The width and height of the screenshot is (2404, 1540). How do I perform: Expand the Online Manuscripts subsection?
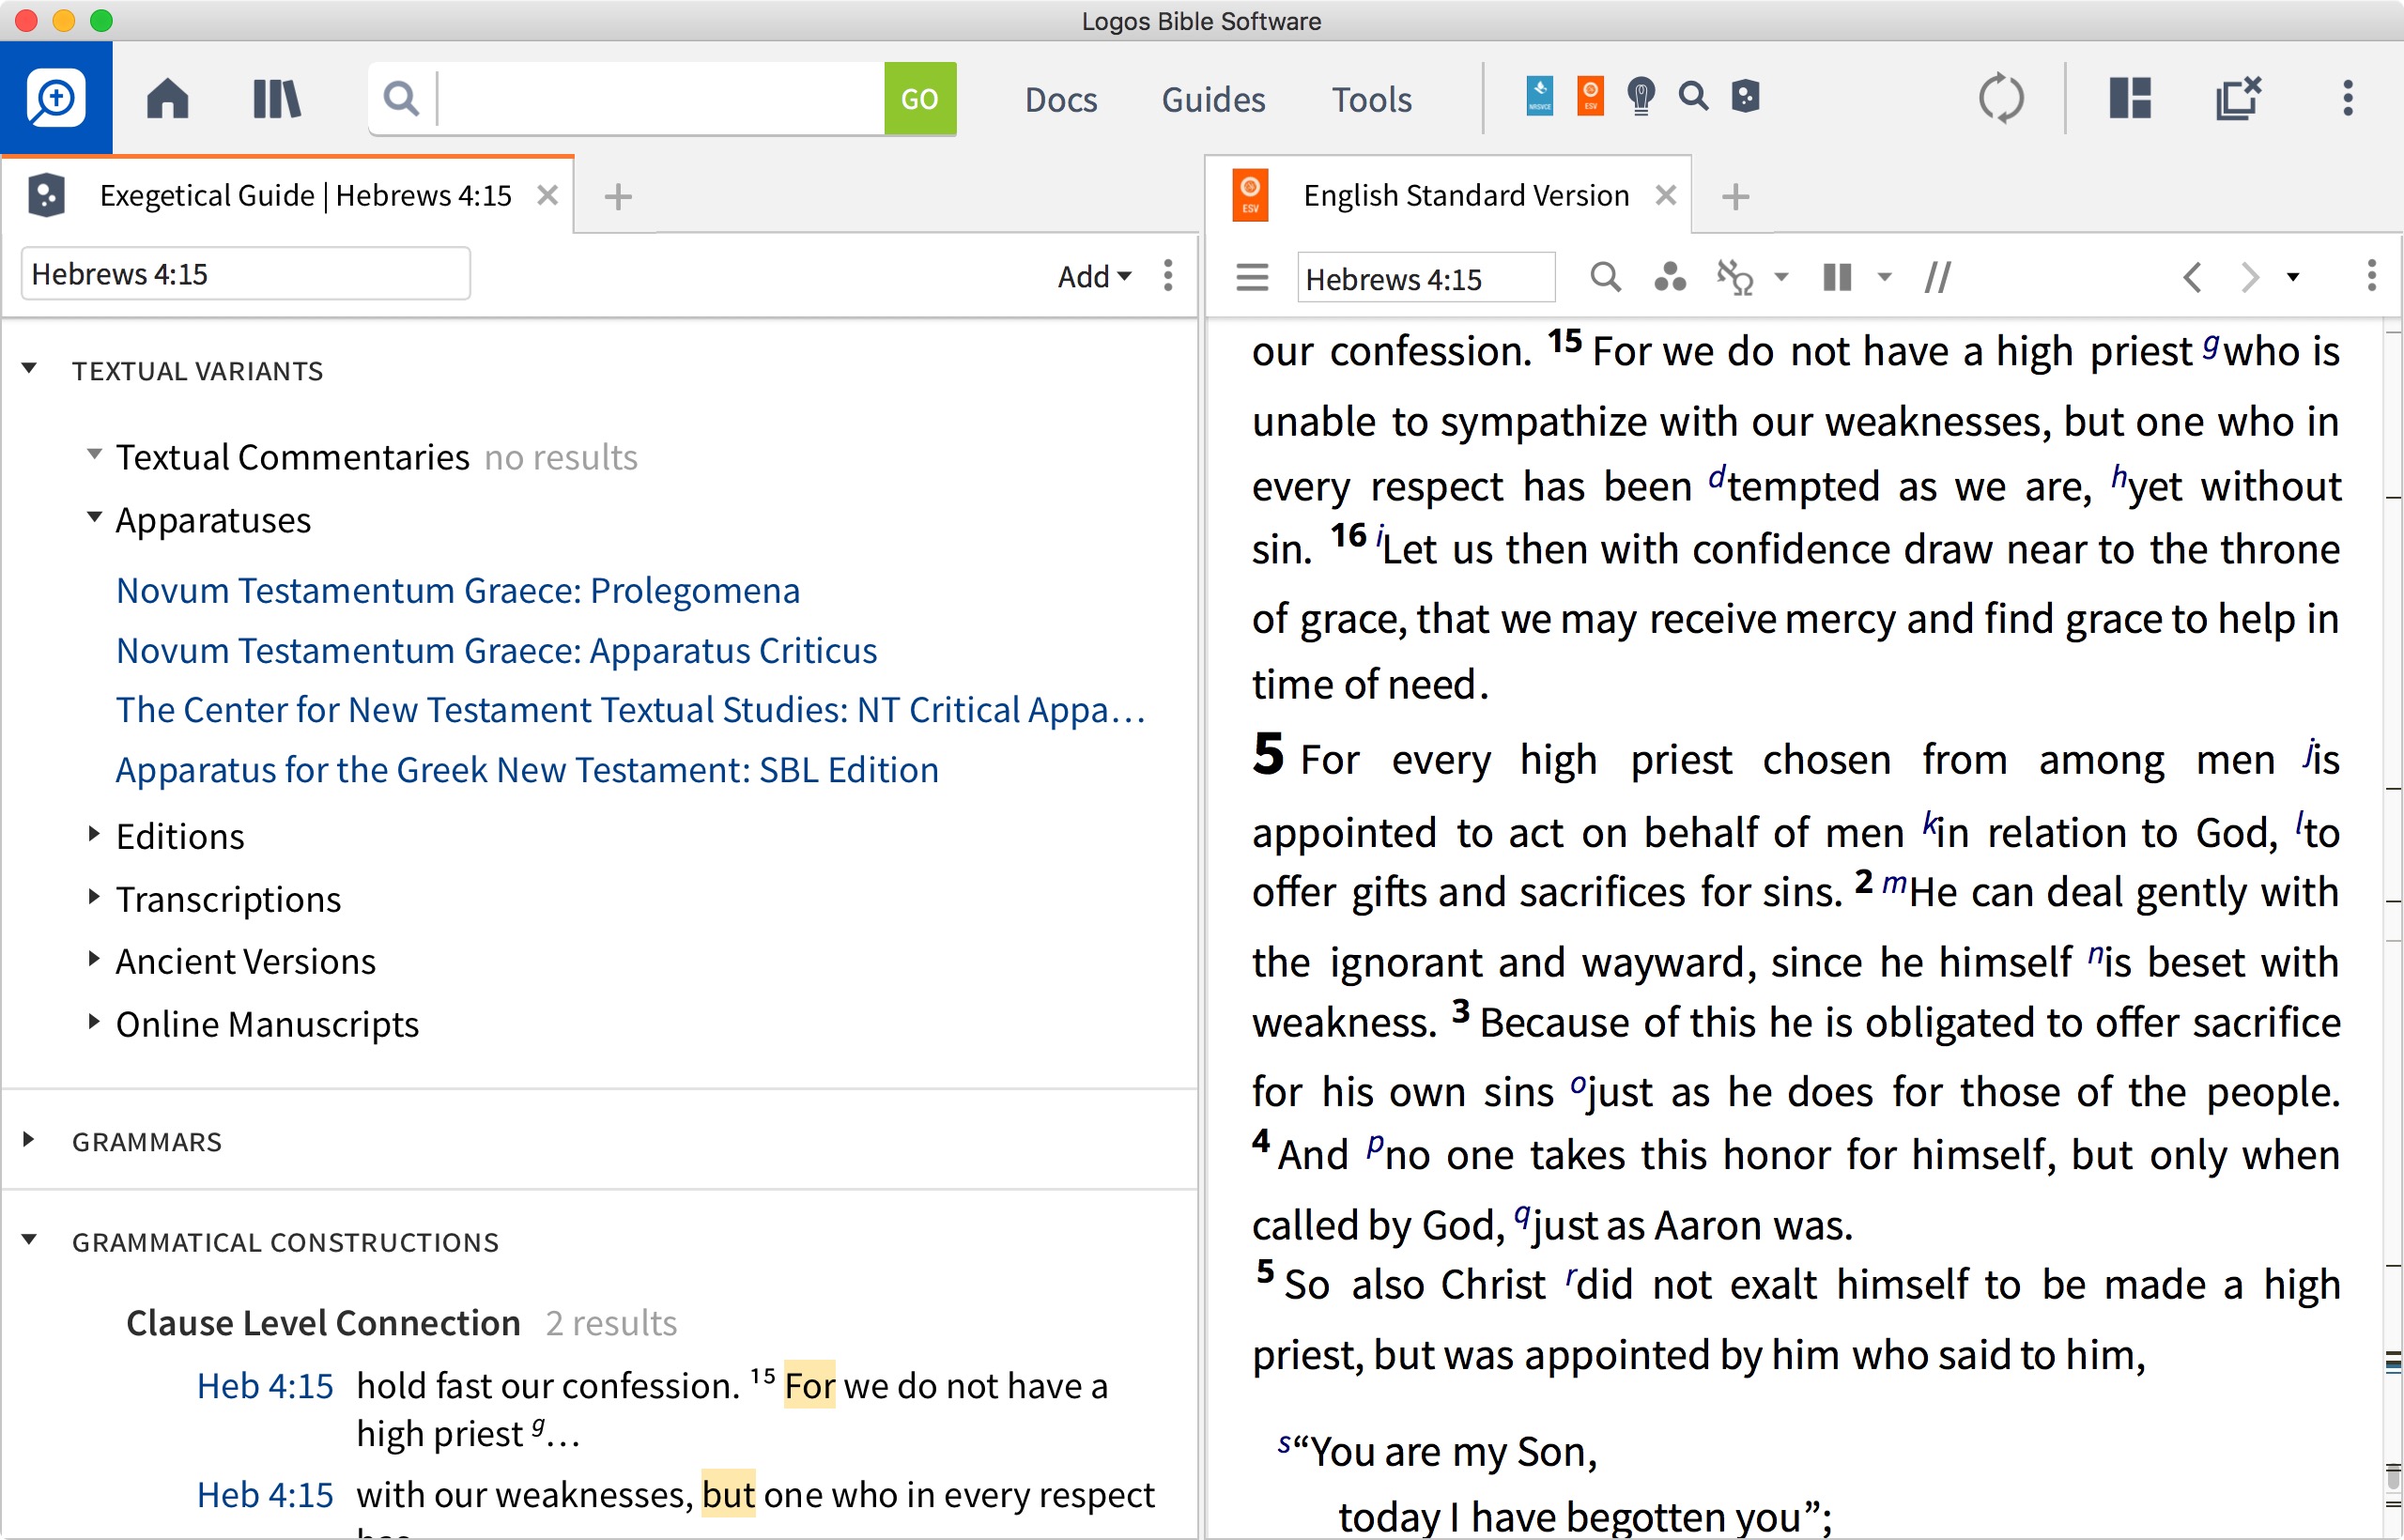pyautogui.click(x=94, y=1022)
